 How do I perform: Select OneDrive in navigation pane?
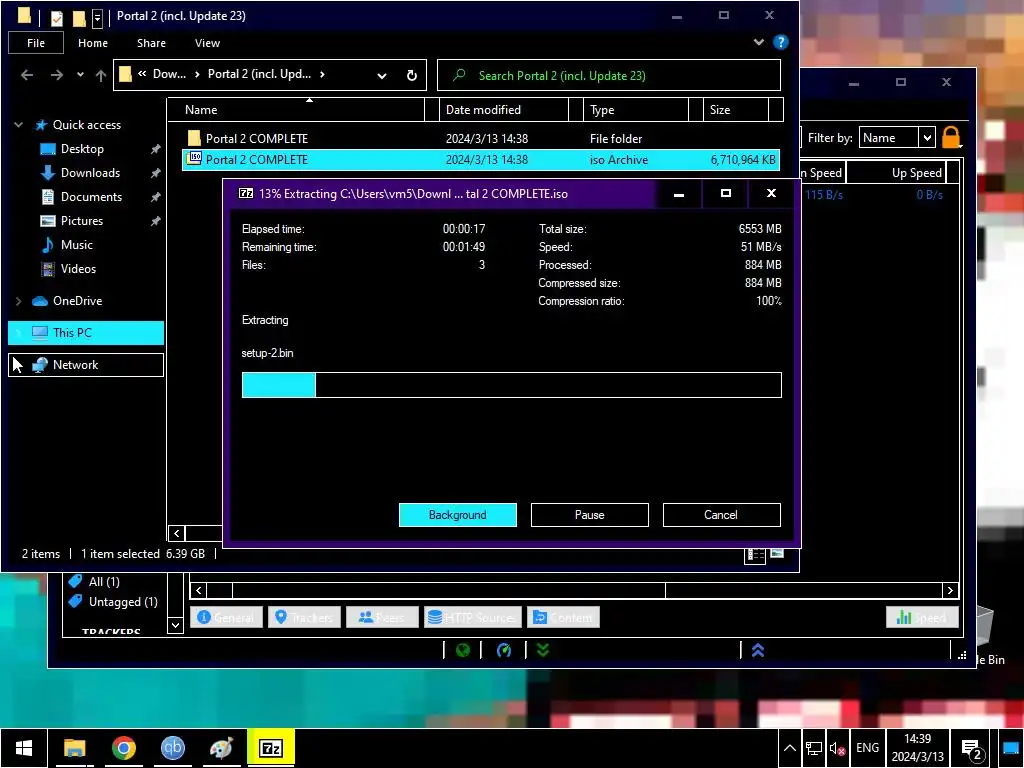77,301
